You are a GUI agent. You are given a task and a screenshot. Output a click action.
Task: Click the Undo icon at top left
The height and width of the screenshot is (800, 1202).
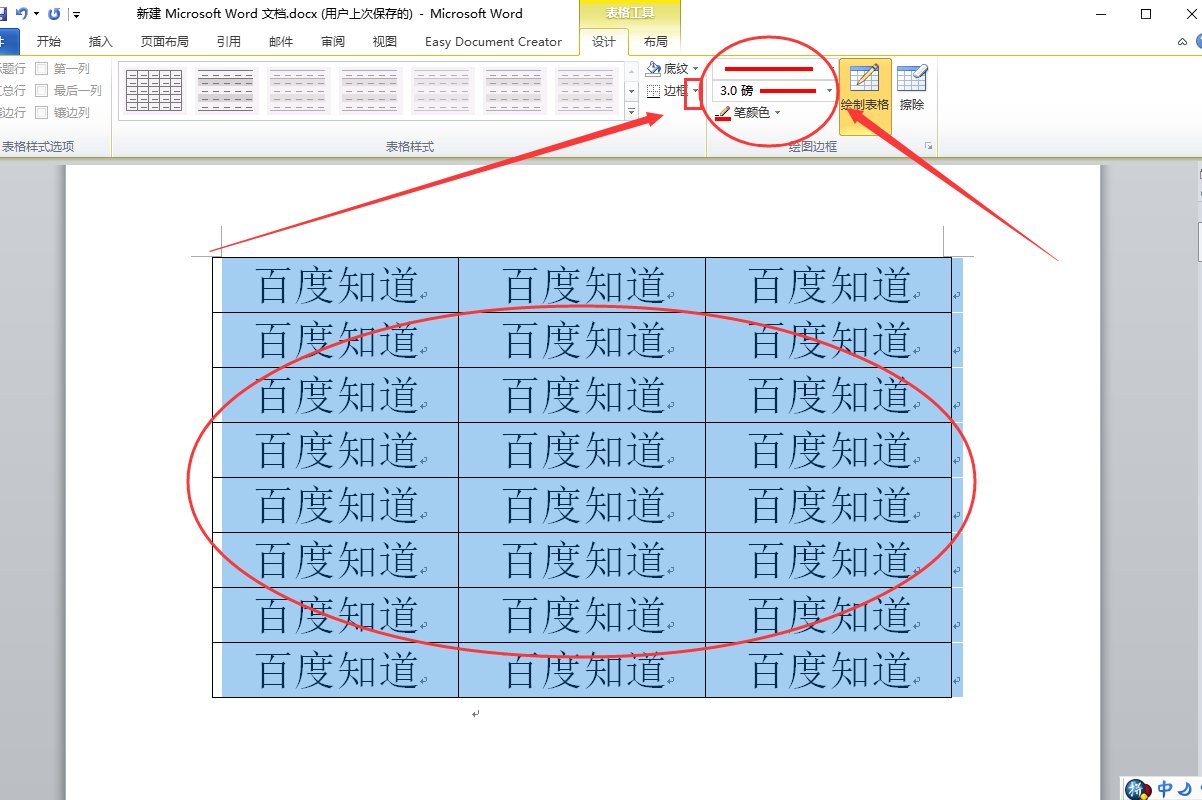pyautogui.click(x=23, y=13)
